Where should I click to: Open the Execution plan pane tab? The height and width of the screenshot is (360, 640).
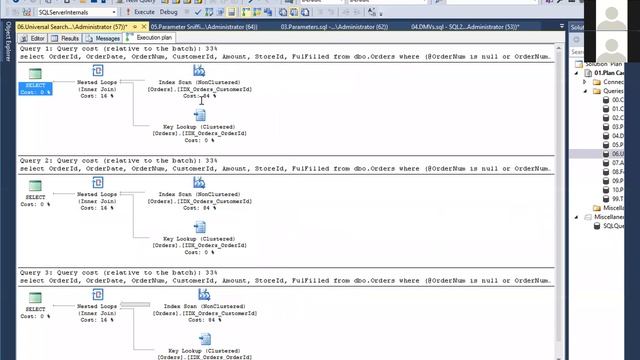click(x=149, y=38)
